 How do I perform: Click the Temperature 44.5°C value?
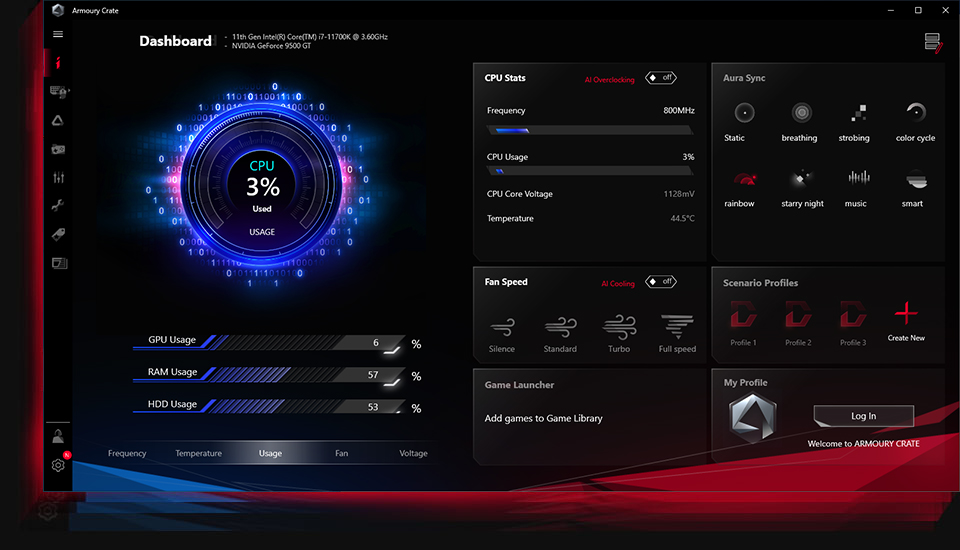683,218
